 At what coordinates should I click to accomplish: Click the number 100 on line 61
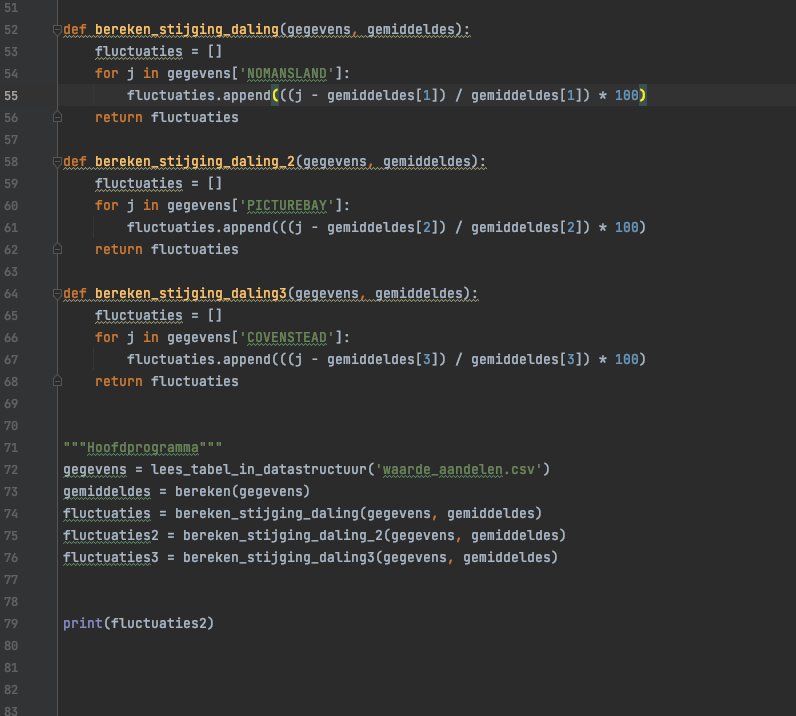click(626, 227)
